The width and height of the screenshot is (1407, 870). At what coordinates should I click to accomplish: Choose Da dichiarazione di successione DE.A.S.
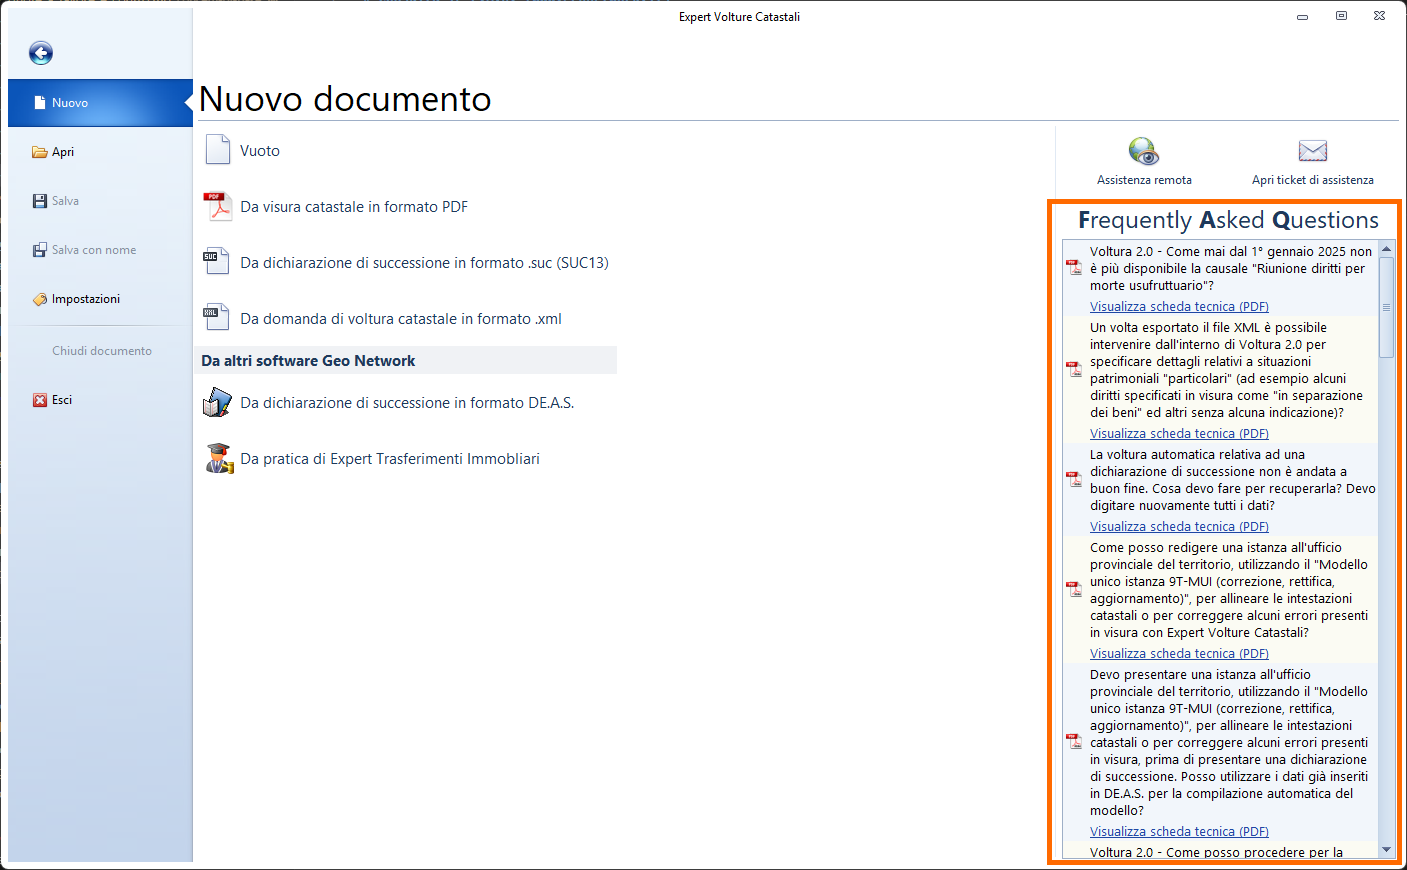click(408, 403)
